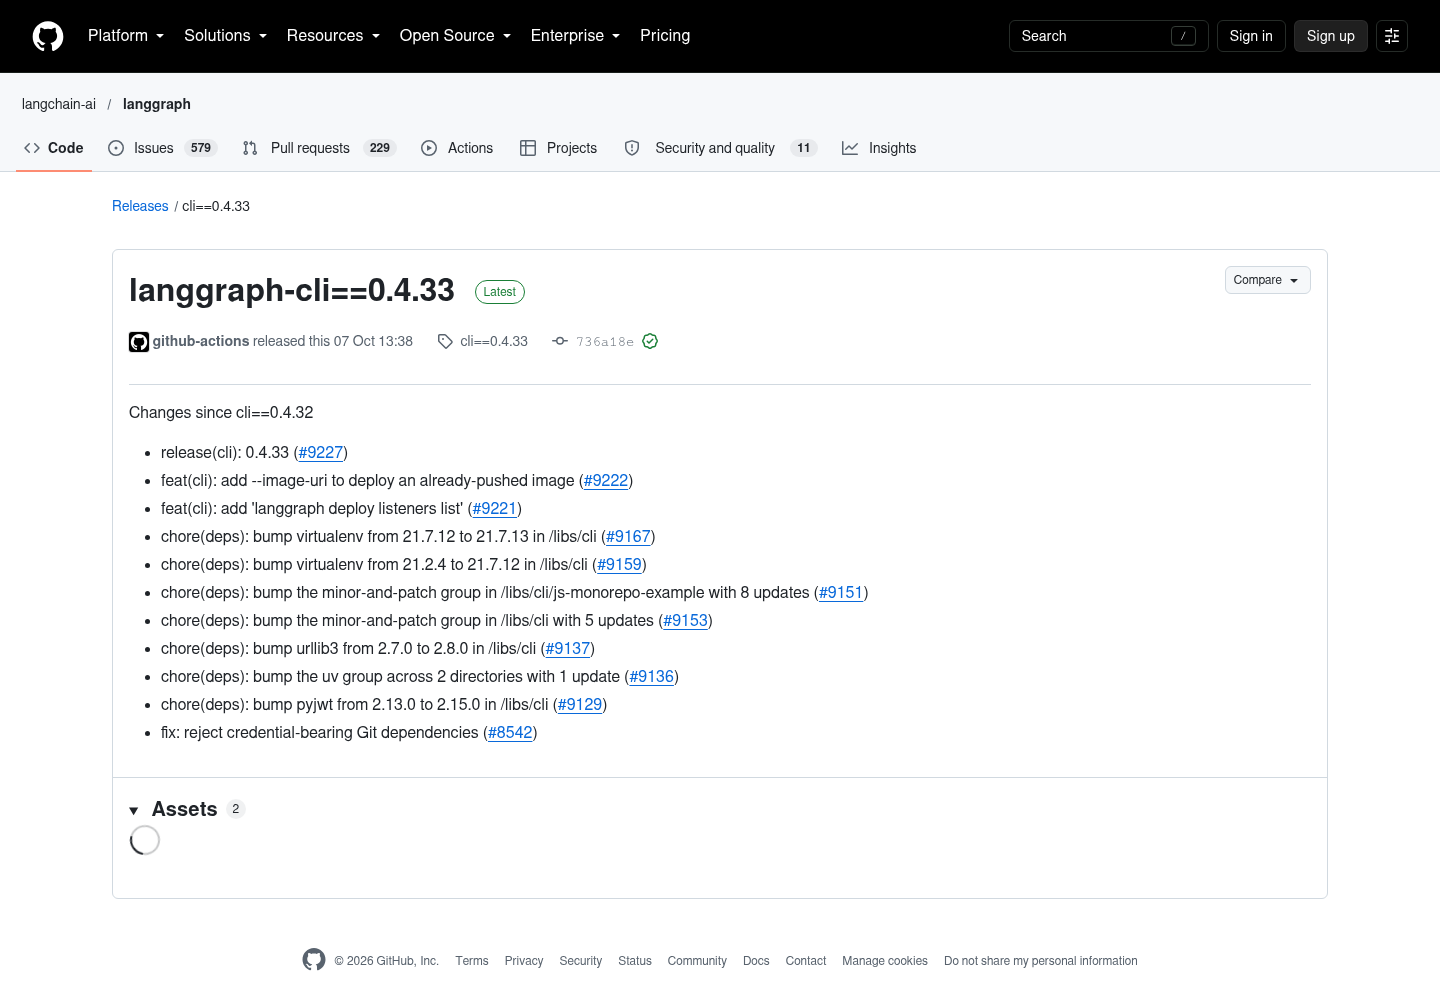Click the Sign up button
The width and height of the screenshot is (1440, 1000).
pos(1331,36)
